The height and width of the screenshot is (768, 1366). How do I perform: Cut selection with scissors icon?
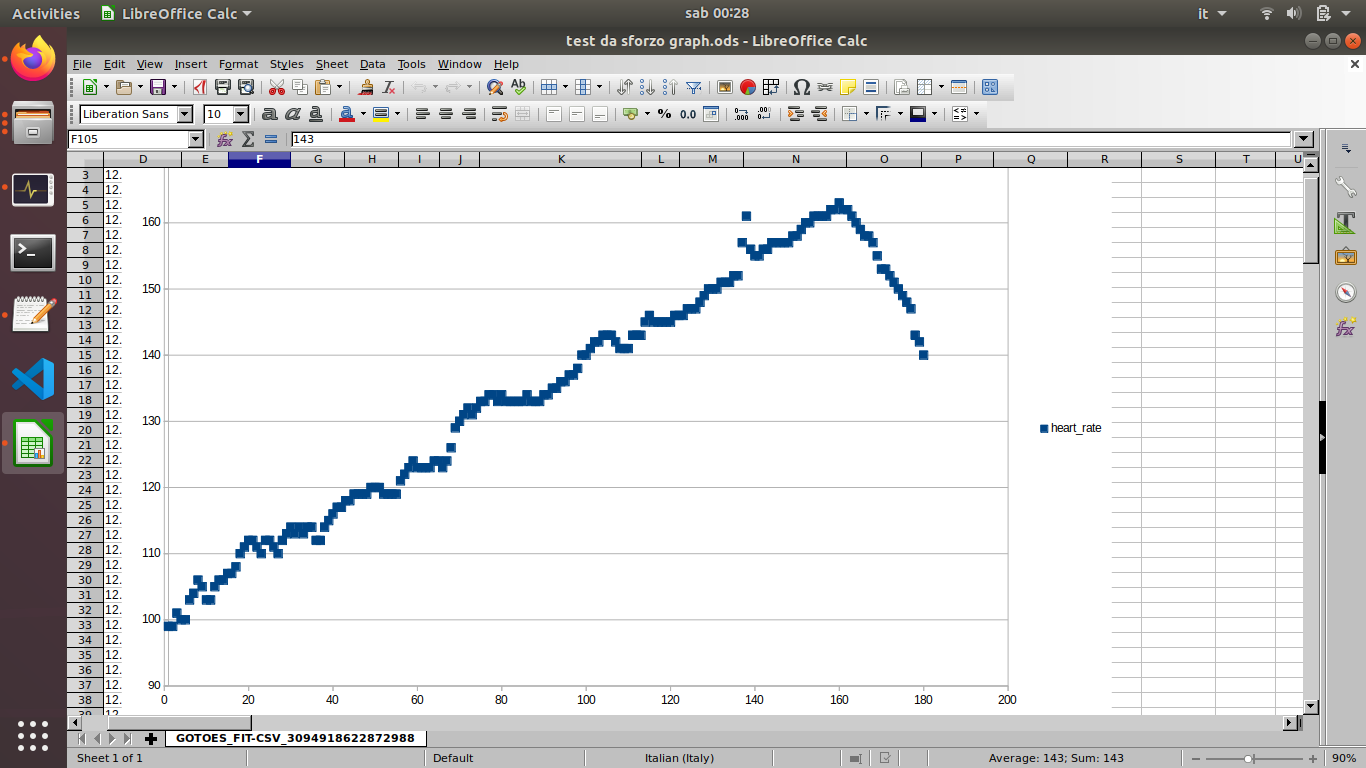pos(277,87)
